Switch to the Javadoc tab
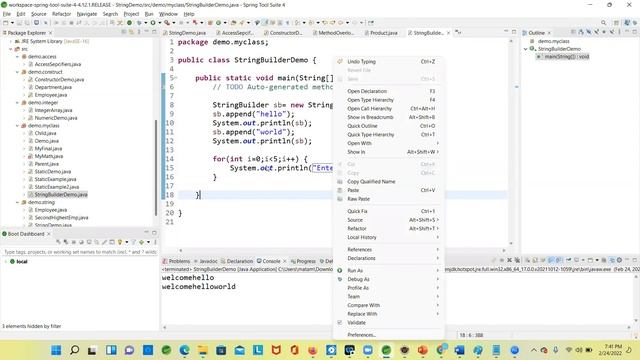 [x=205, y=261]
